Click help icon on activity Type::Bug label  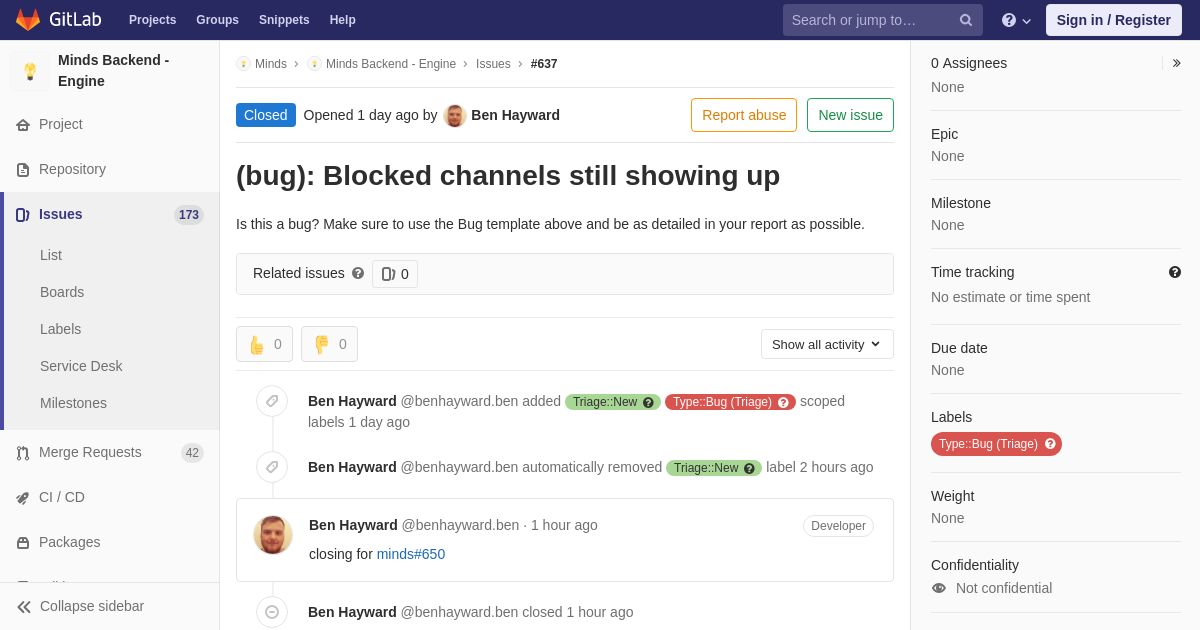click(784, 402)
